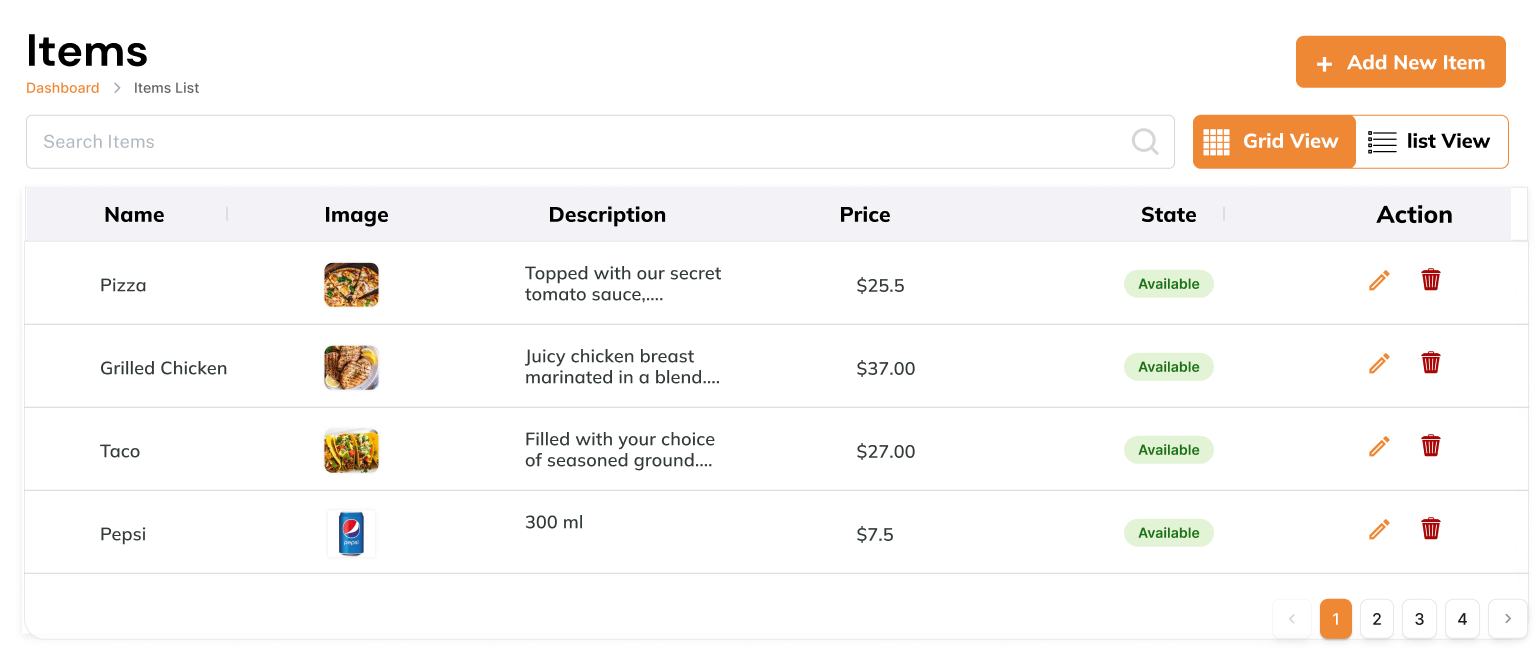The image size is (1539, 654).
Task: Toggle the Available state badge for Pizza
Action: (x=1168, y=284)
